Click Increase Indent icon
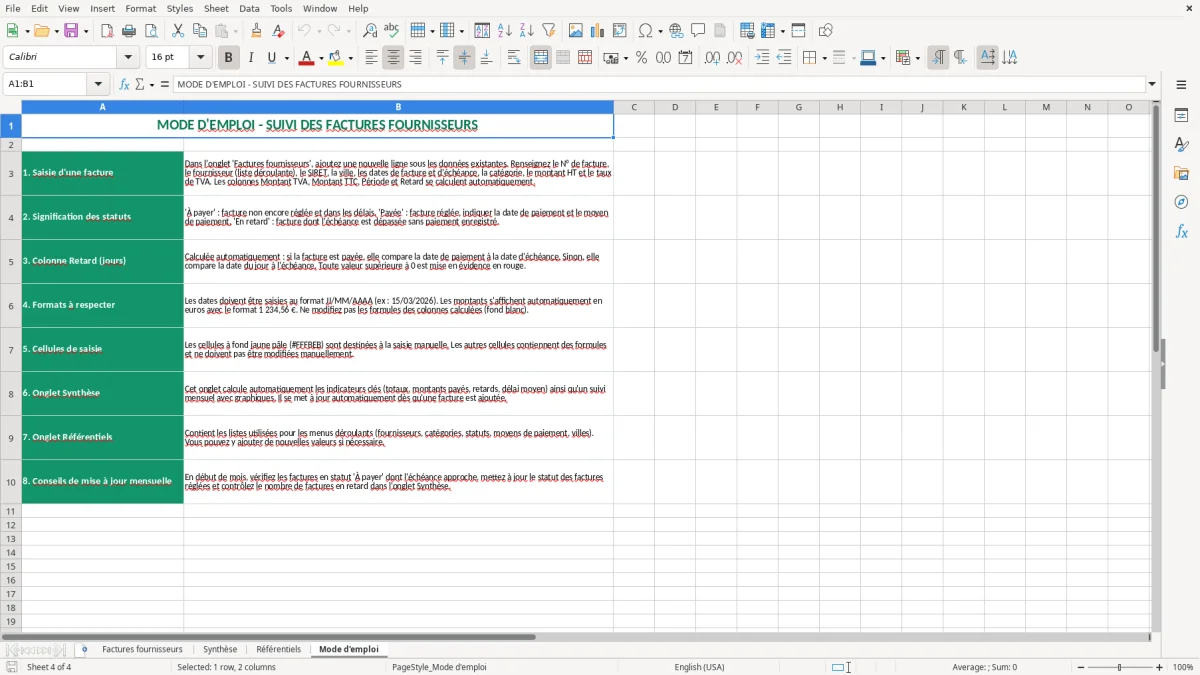The height and width of the screenshot is (675, 1200). (762, 58)
